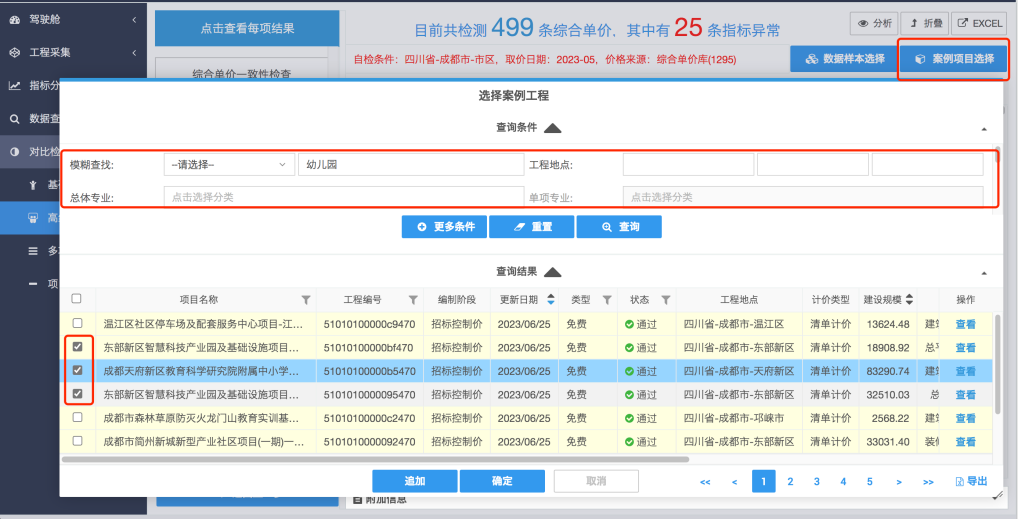
Task: Click the first 工程地点 input field
Action: click(688, 165)
